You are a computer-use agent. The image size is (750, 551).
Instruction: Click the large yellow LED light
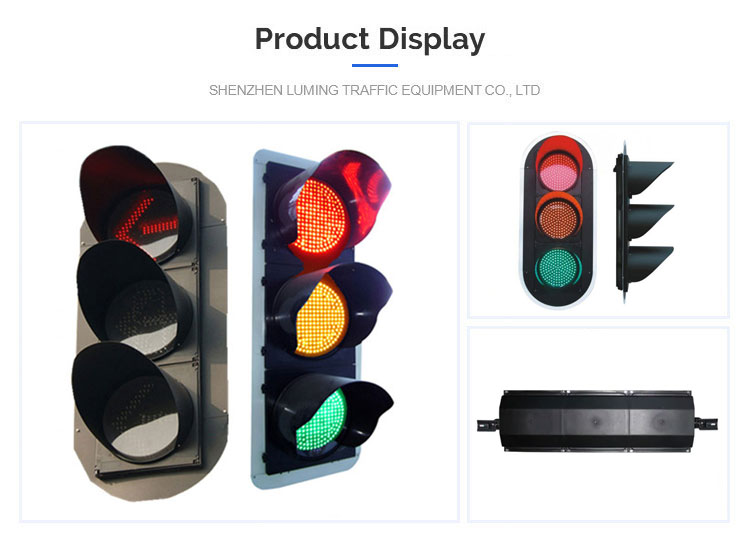click(321, 318)
